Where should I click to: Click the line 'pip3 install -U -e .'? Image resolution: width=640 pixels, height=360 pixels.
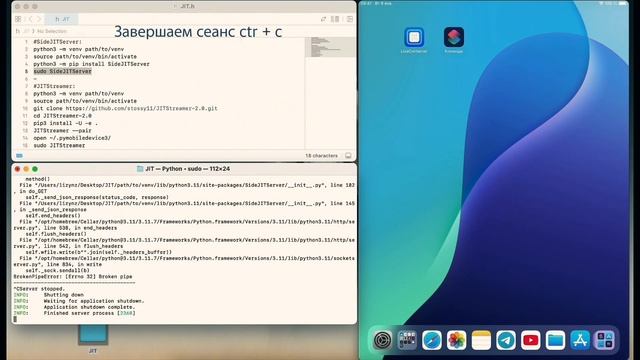(x=65, y=123)
